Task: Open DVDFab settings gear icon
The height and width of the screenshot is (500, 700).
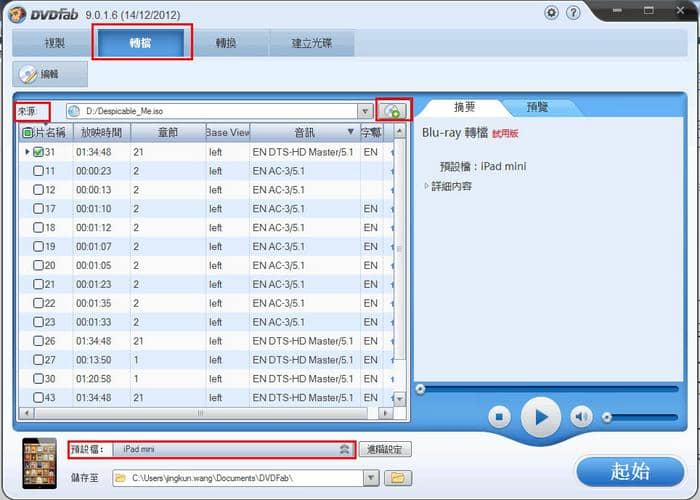Action: coord(552,12)
